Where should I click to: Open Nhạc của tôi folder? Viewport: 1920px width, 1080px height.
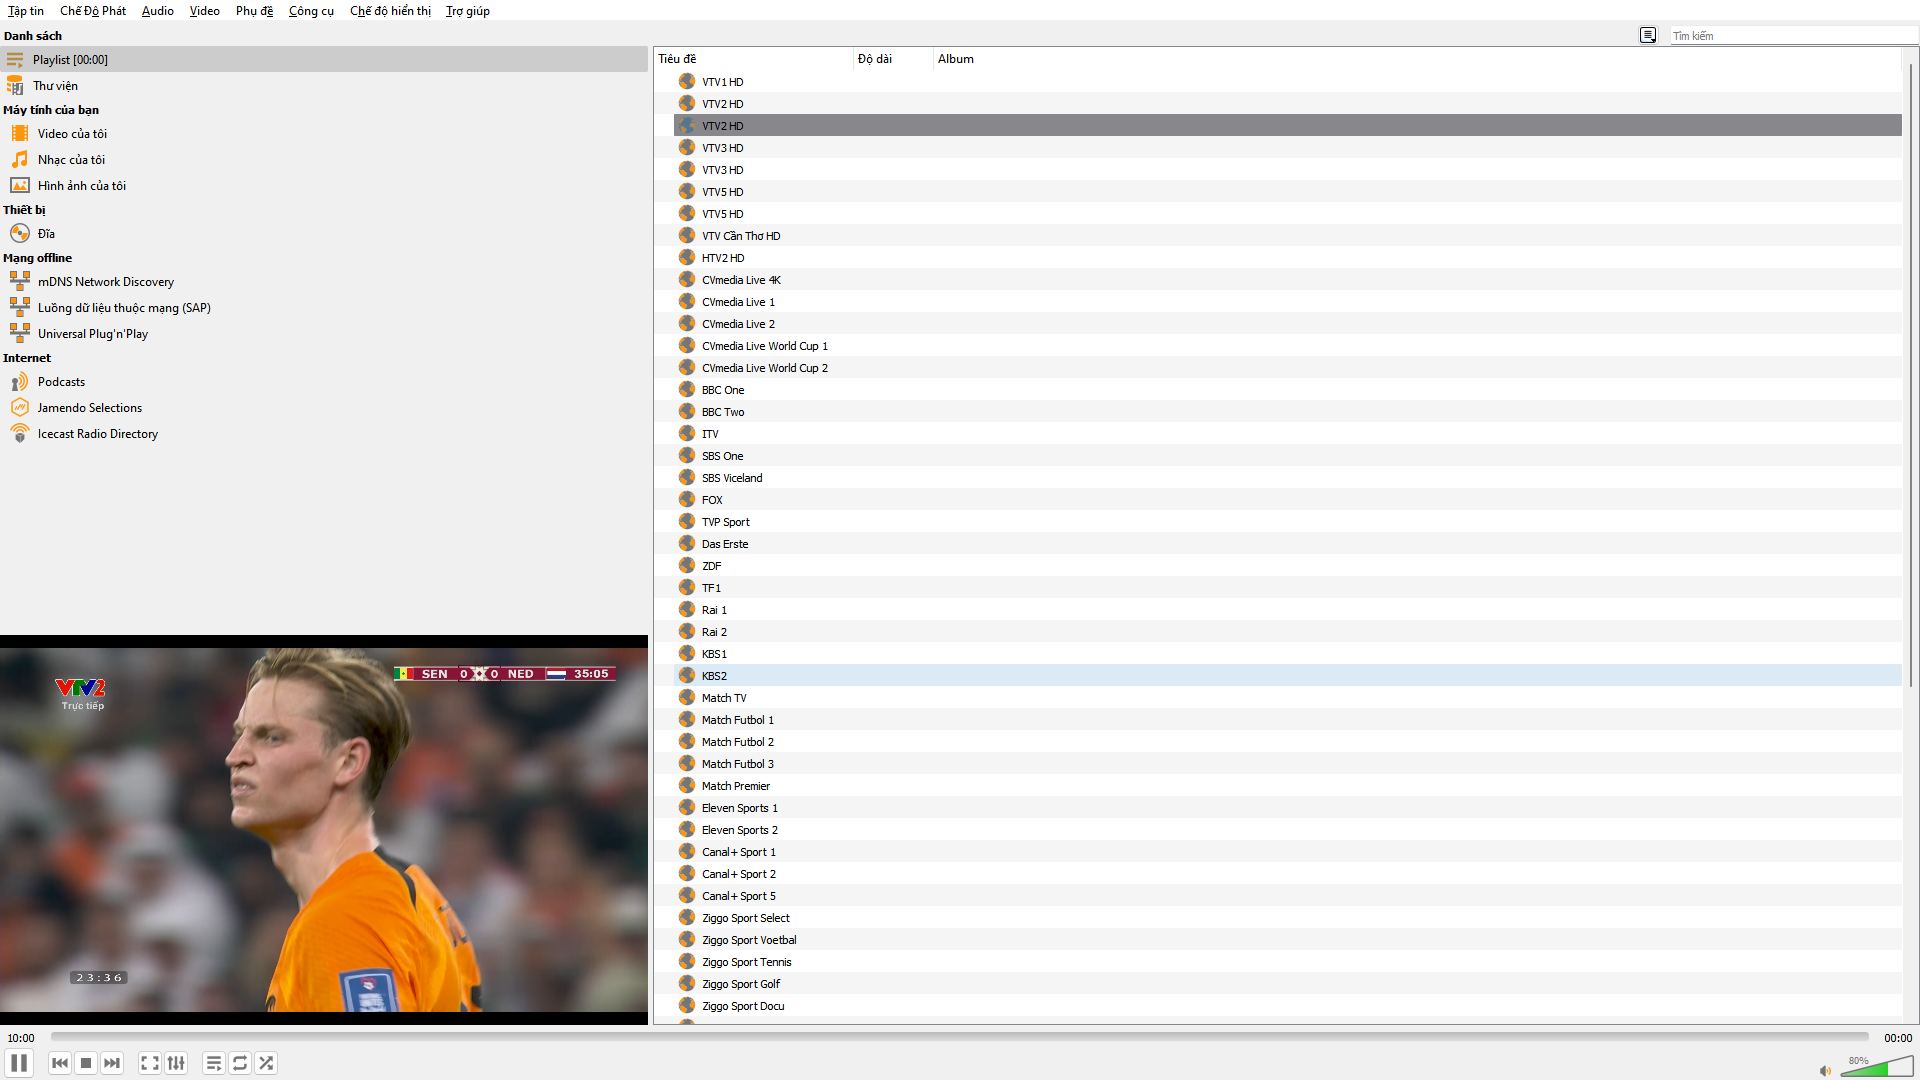(x=324, y=160)
